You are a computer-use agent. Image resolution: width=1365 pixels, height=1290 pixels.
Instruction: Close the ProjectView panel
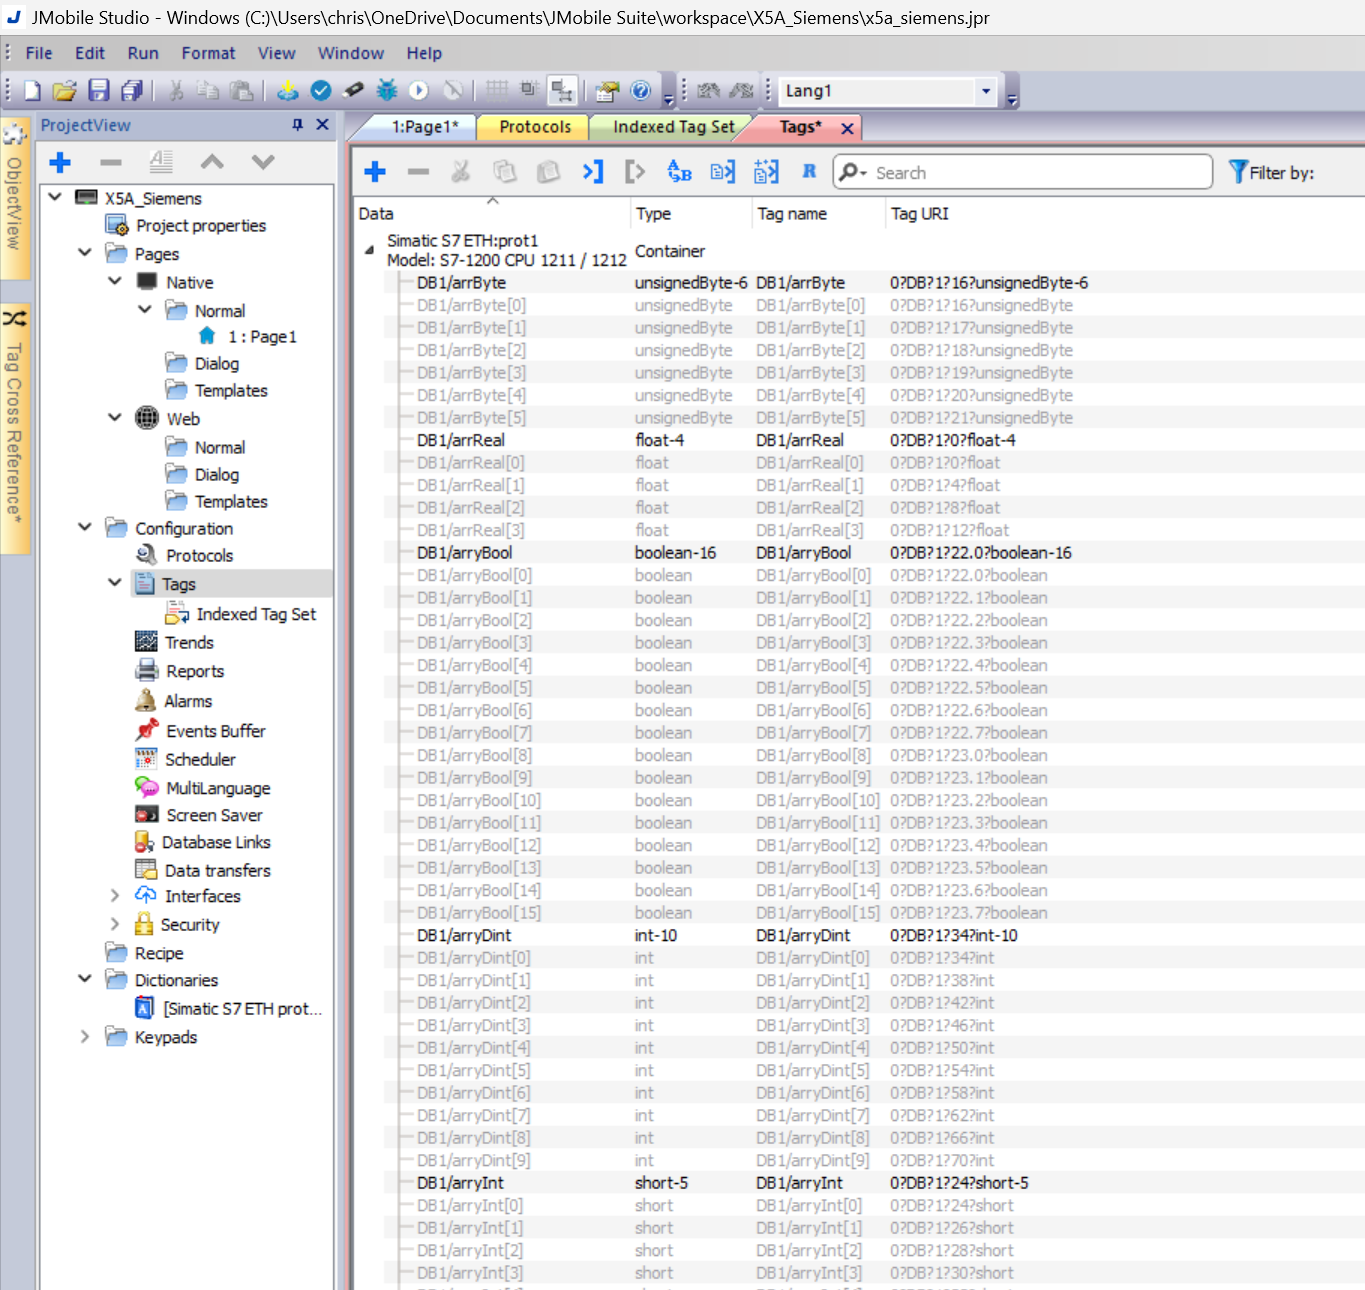pyautogui.click(x=322, y=124)
